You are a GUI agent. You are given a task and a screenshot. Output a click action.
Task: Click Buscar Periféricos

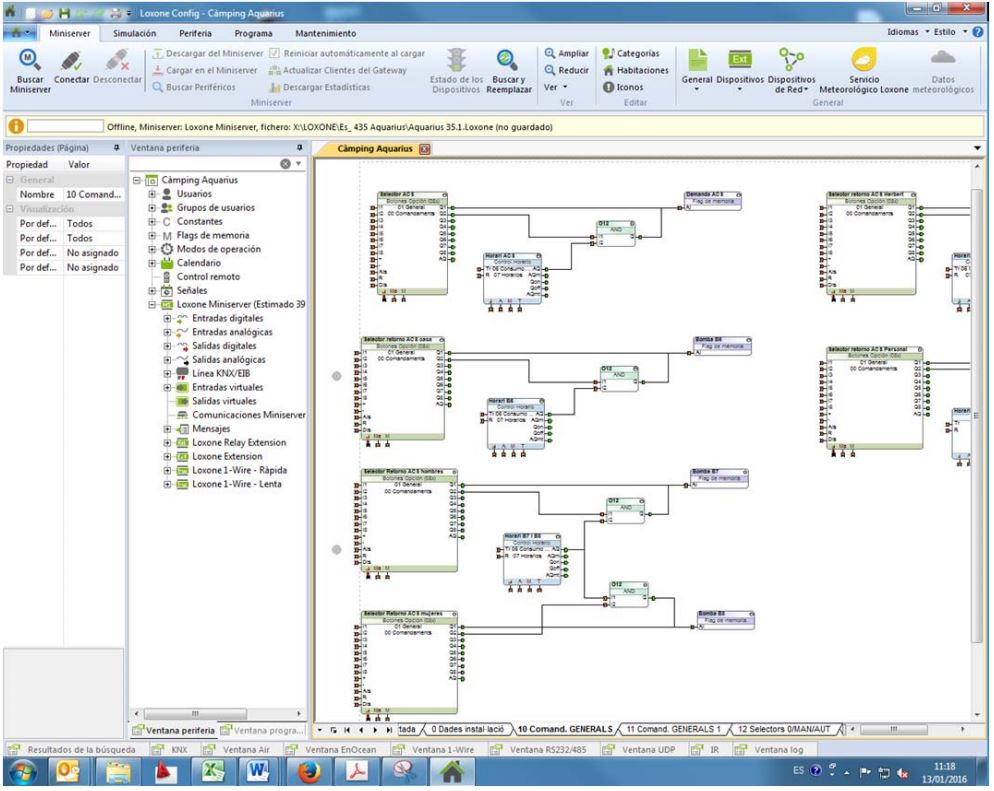(x=193, y=87)
